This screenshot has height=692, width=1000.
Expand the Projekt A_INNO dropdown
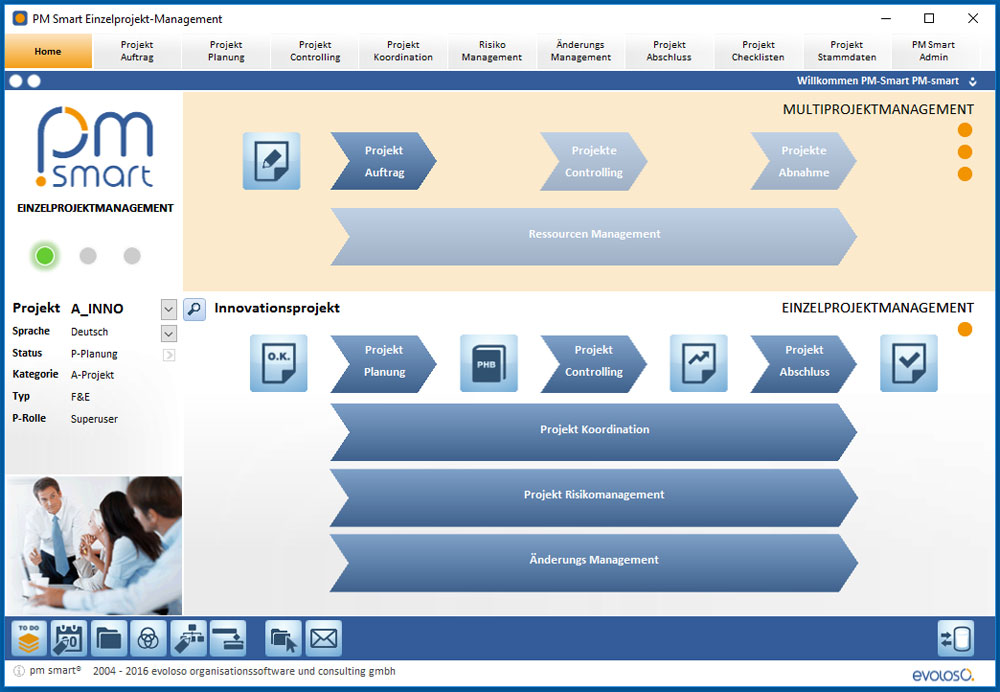168,309
